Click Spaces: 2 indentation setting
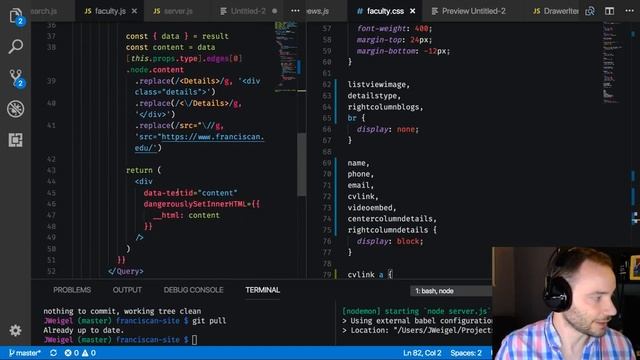640x360 pixels. pyautogui.click(x=466, y=353)
